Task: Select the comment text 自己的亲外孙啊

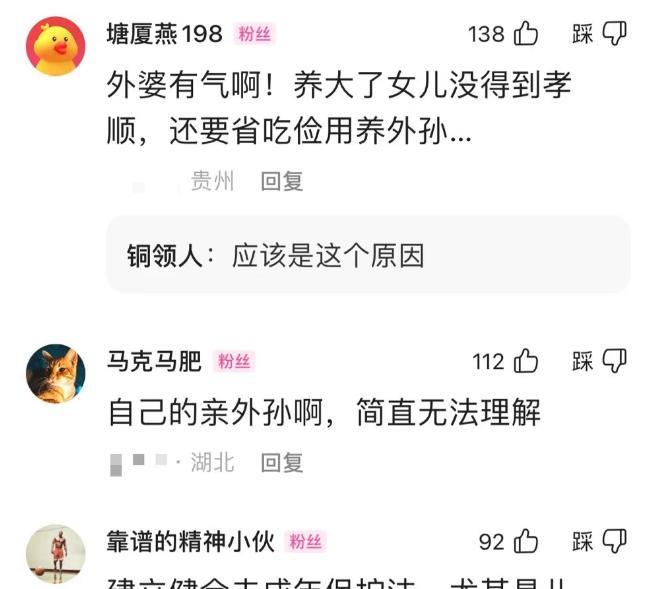Action: coord(216,413)
